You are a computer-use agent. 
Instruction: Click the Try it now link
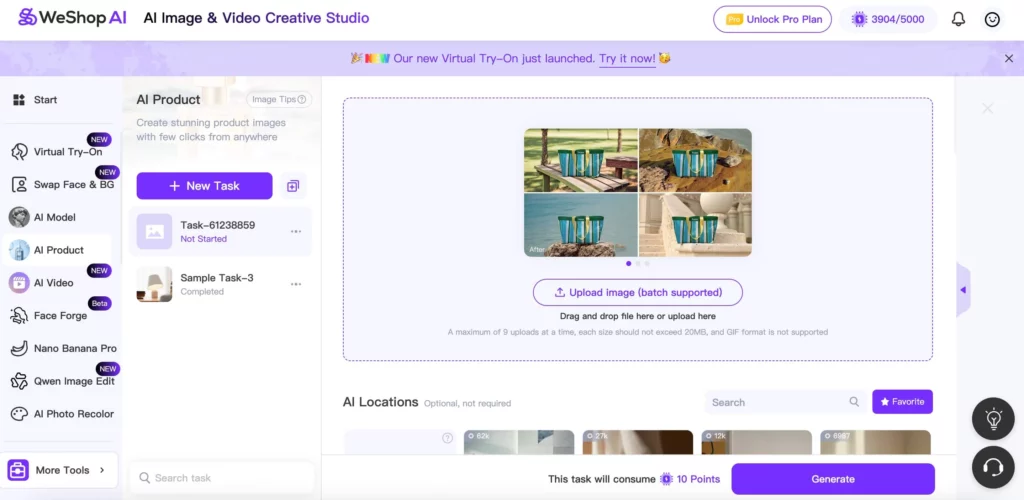(x=627, y=59)
